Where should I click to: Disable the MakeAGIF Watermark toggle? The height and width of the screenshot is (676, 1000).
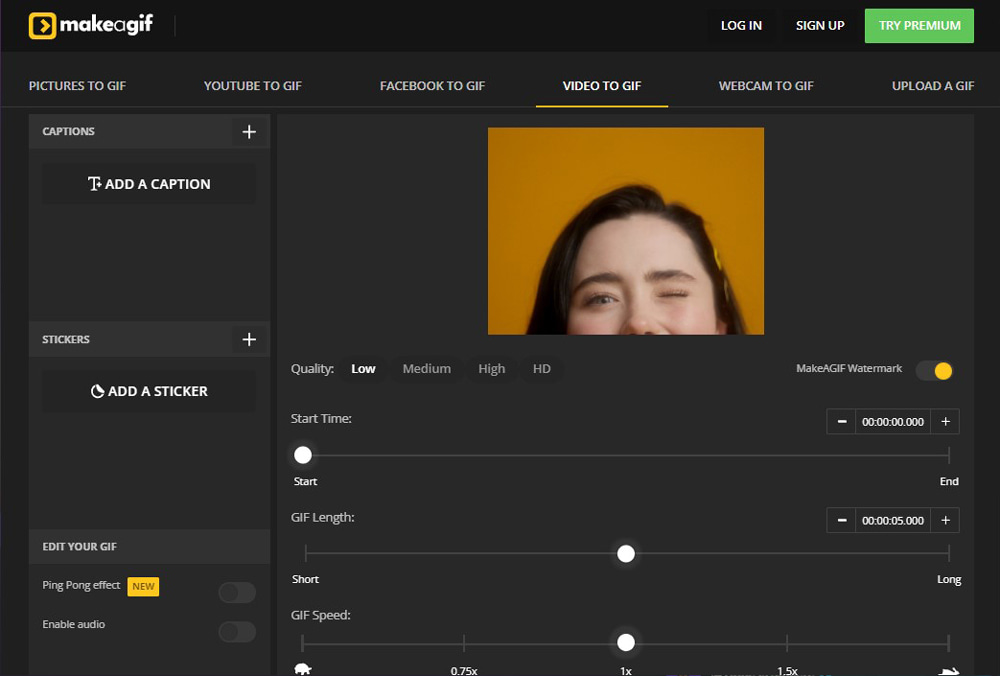[x=933, y=370]
